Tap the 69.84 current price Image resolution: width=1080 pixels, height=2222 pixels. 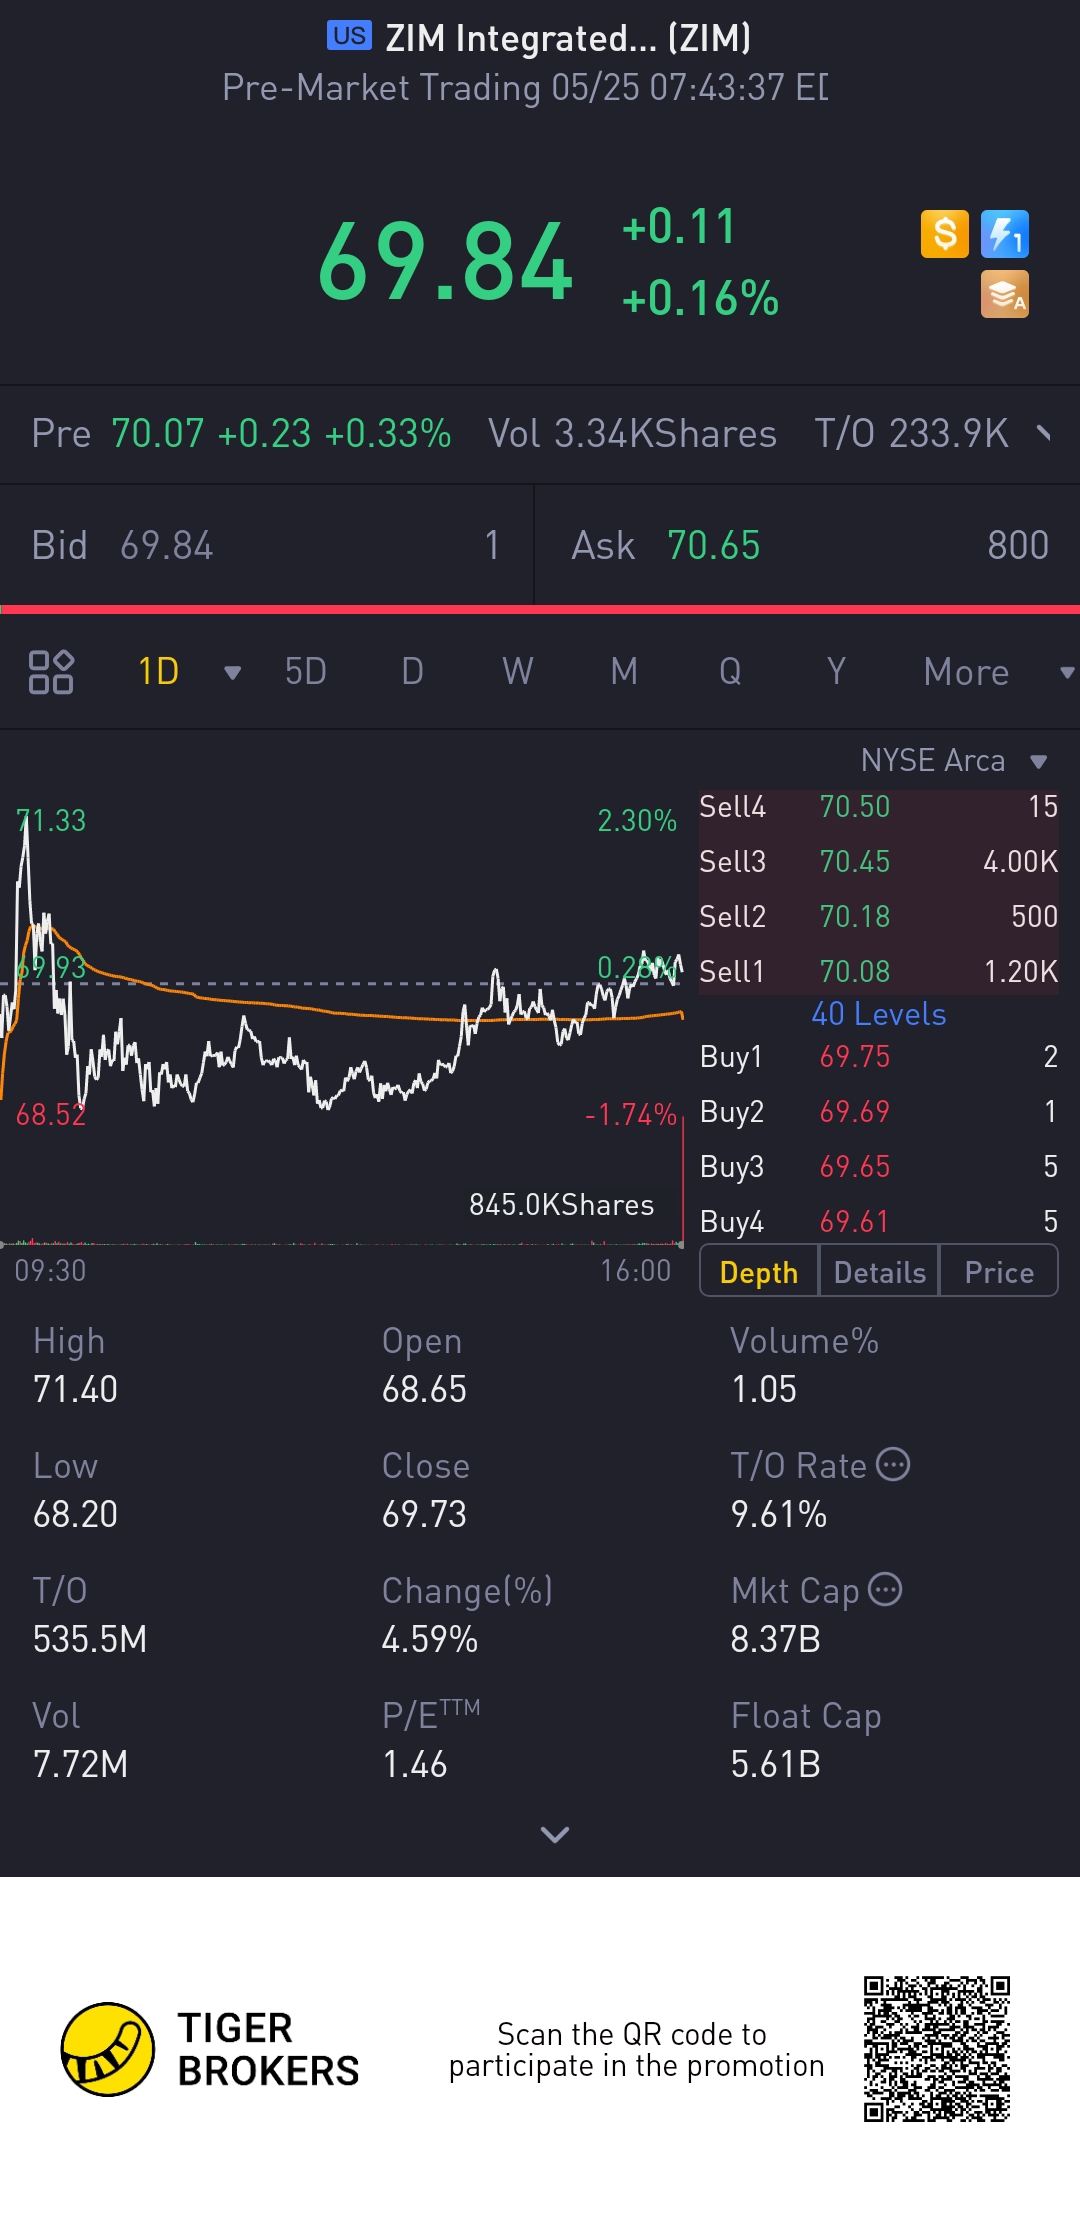click(x=445, y=262)
